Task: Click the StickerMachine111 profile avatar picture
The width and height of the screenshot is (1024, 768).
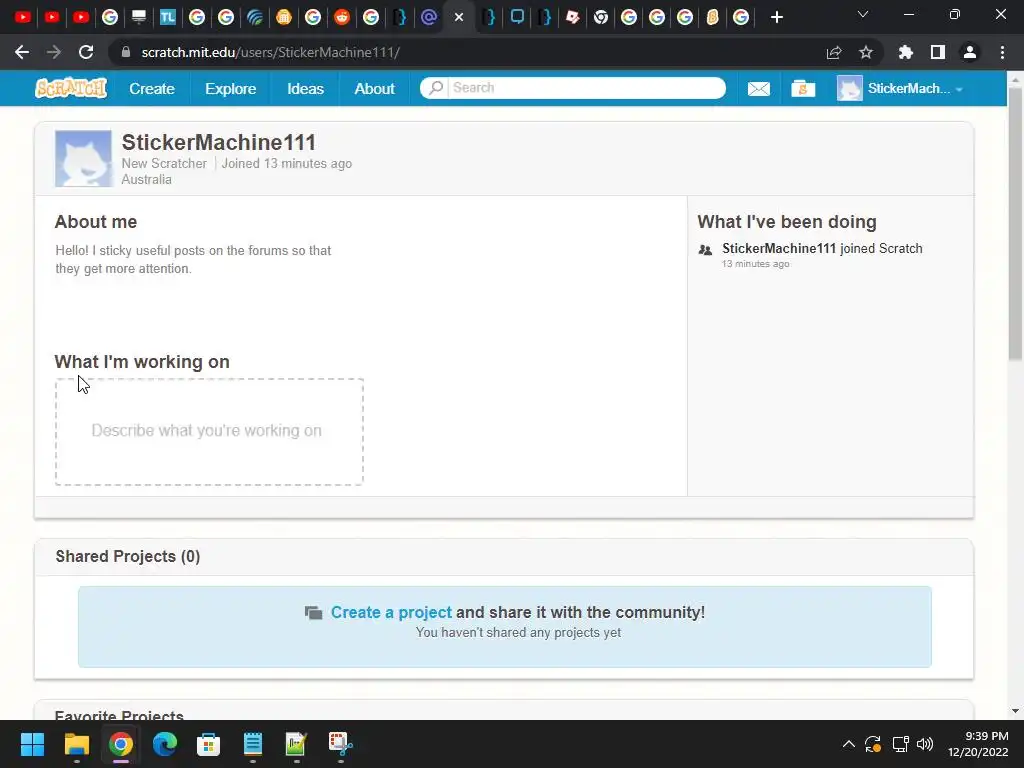Action: pyautogui.click(x=83, y=158)
